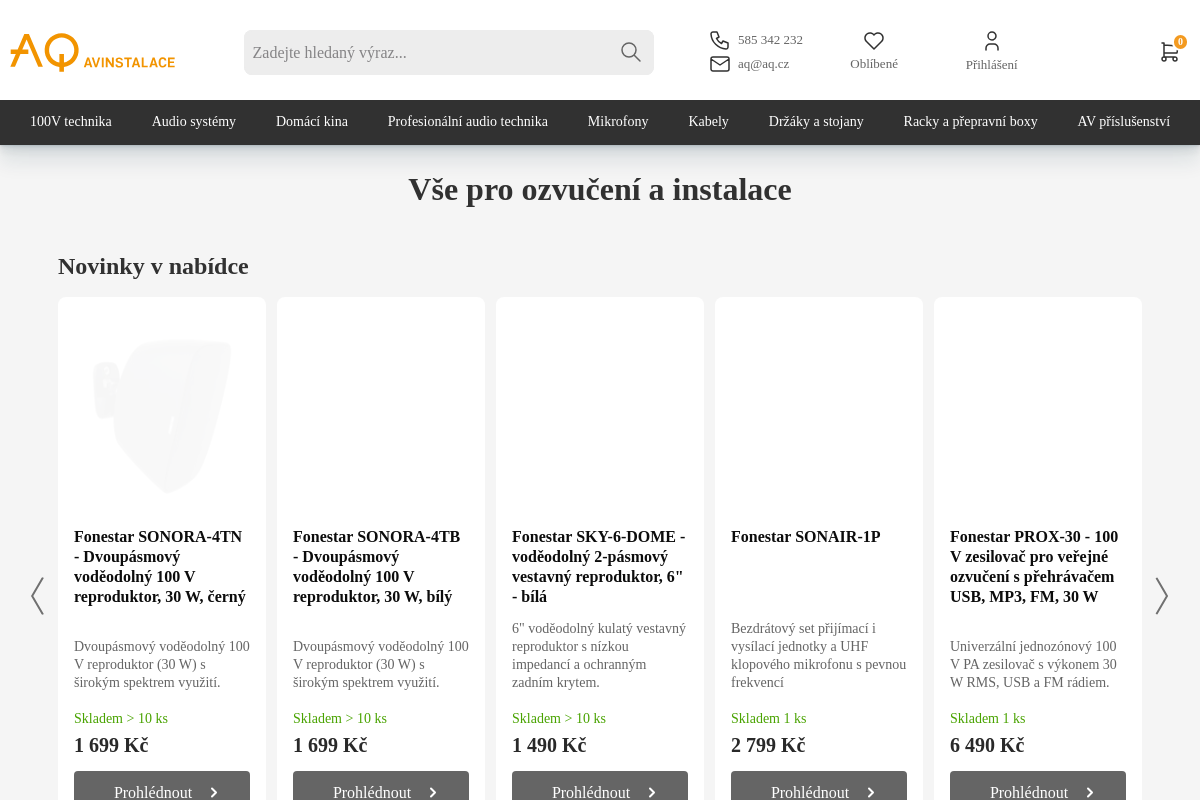Open Fonestar SONAIR-1P product title
The width and height of the screenshot is (1200, 800).
click(x=806, y=537)
